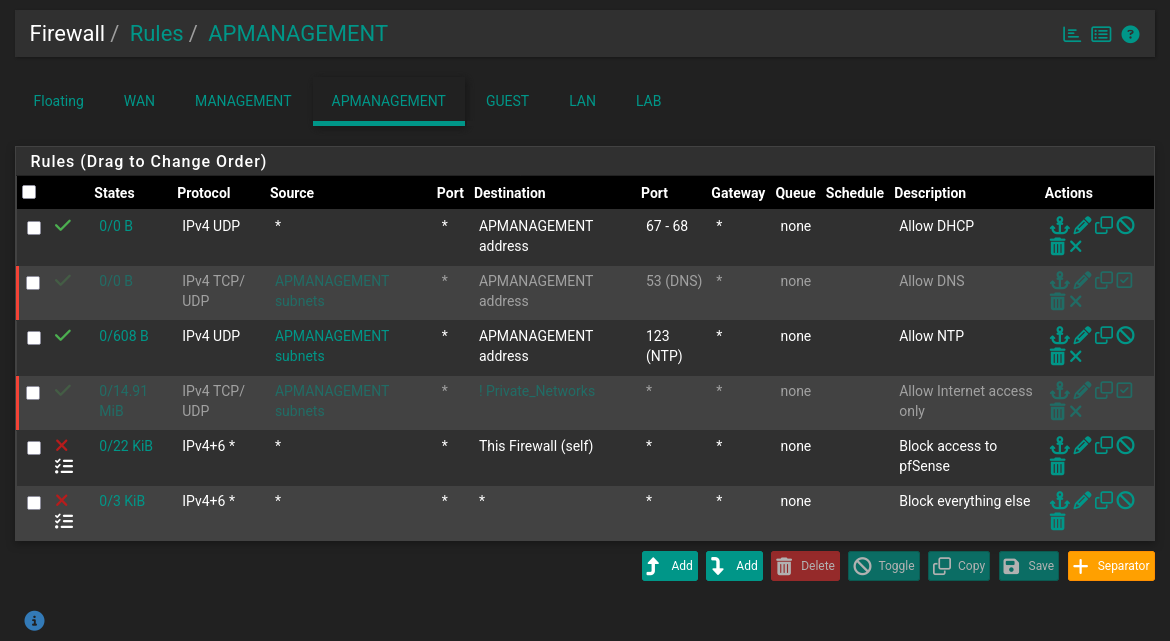Open the help icon in the header

pyautogui.click(x=1130, y=34)
